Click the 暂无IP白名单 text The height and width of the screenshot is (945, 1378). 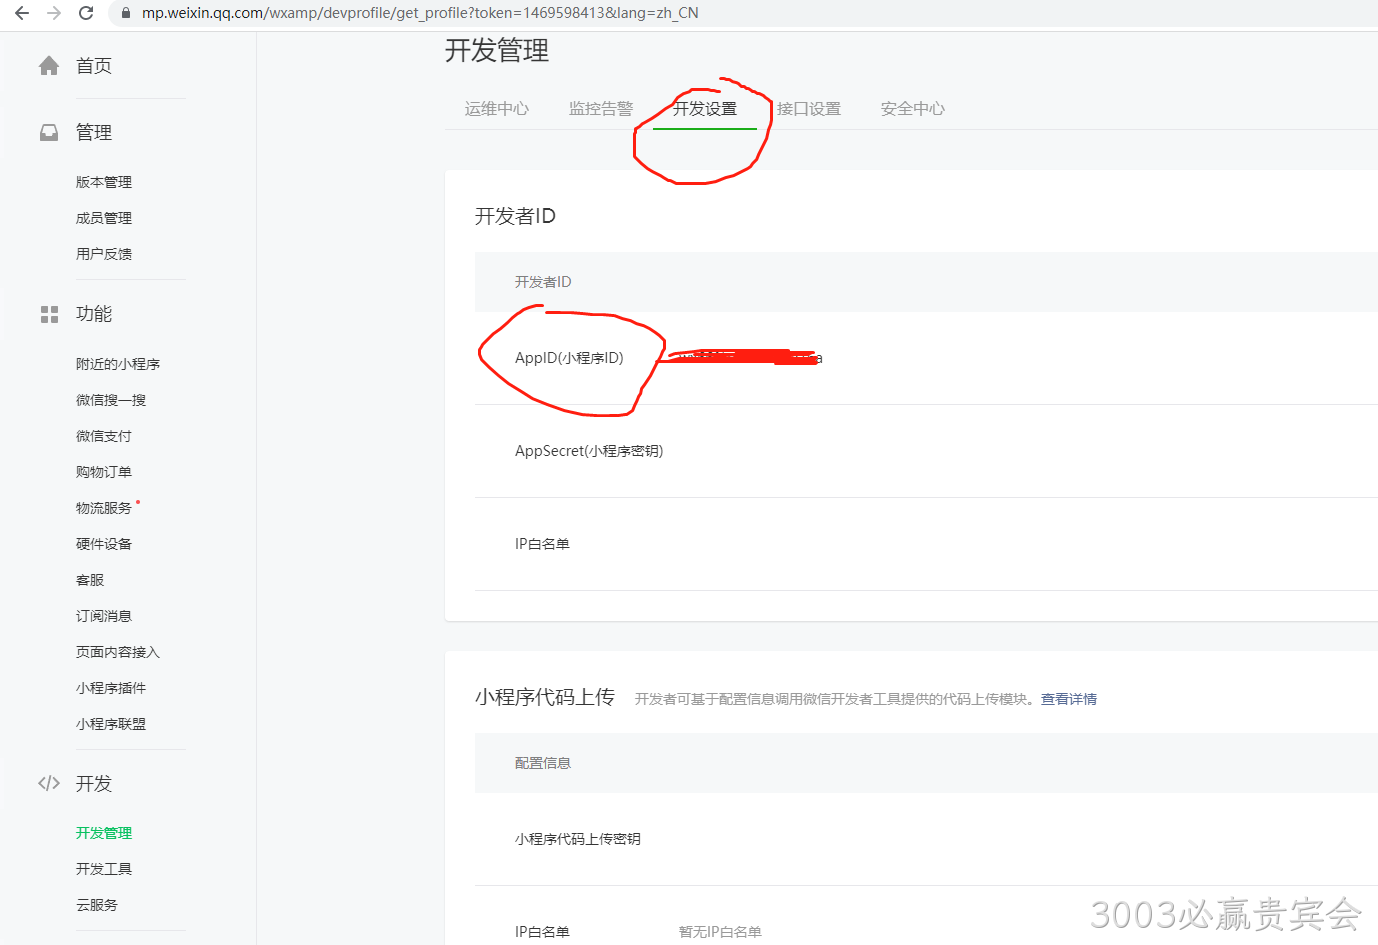point(720,932)
